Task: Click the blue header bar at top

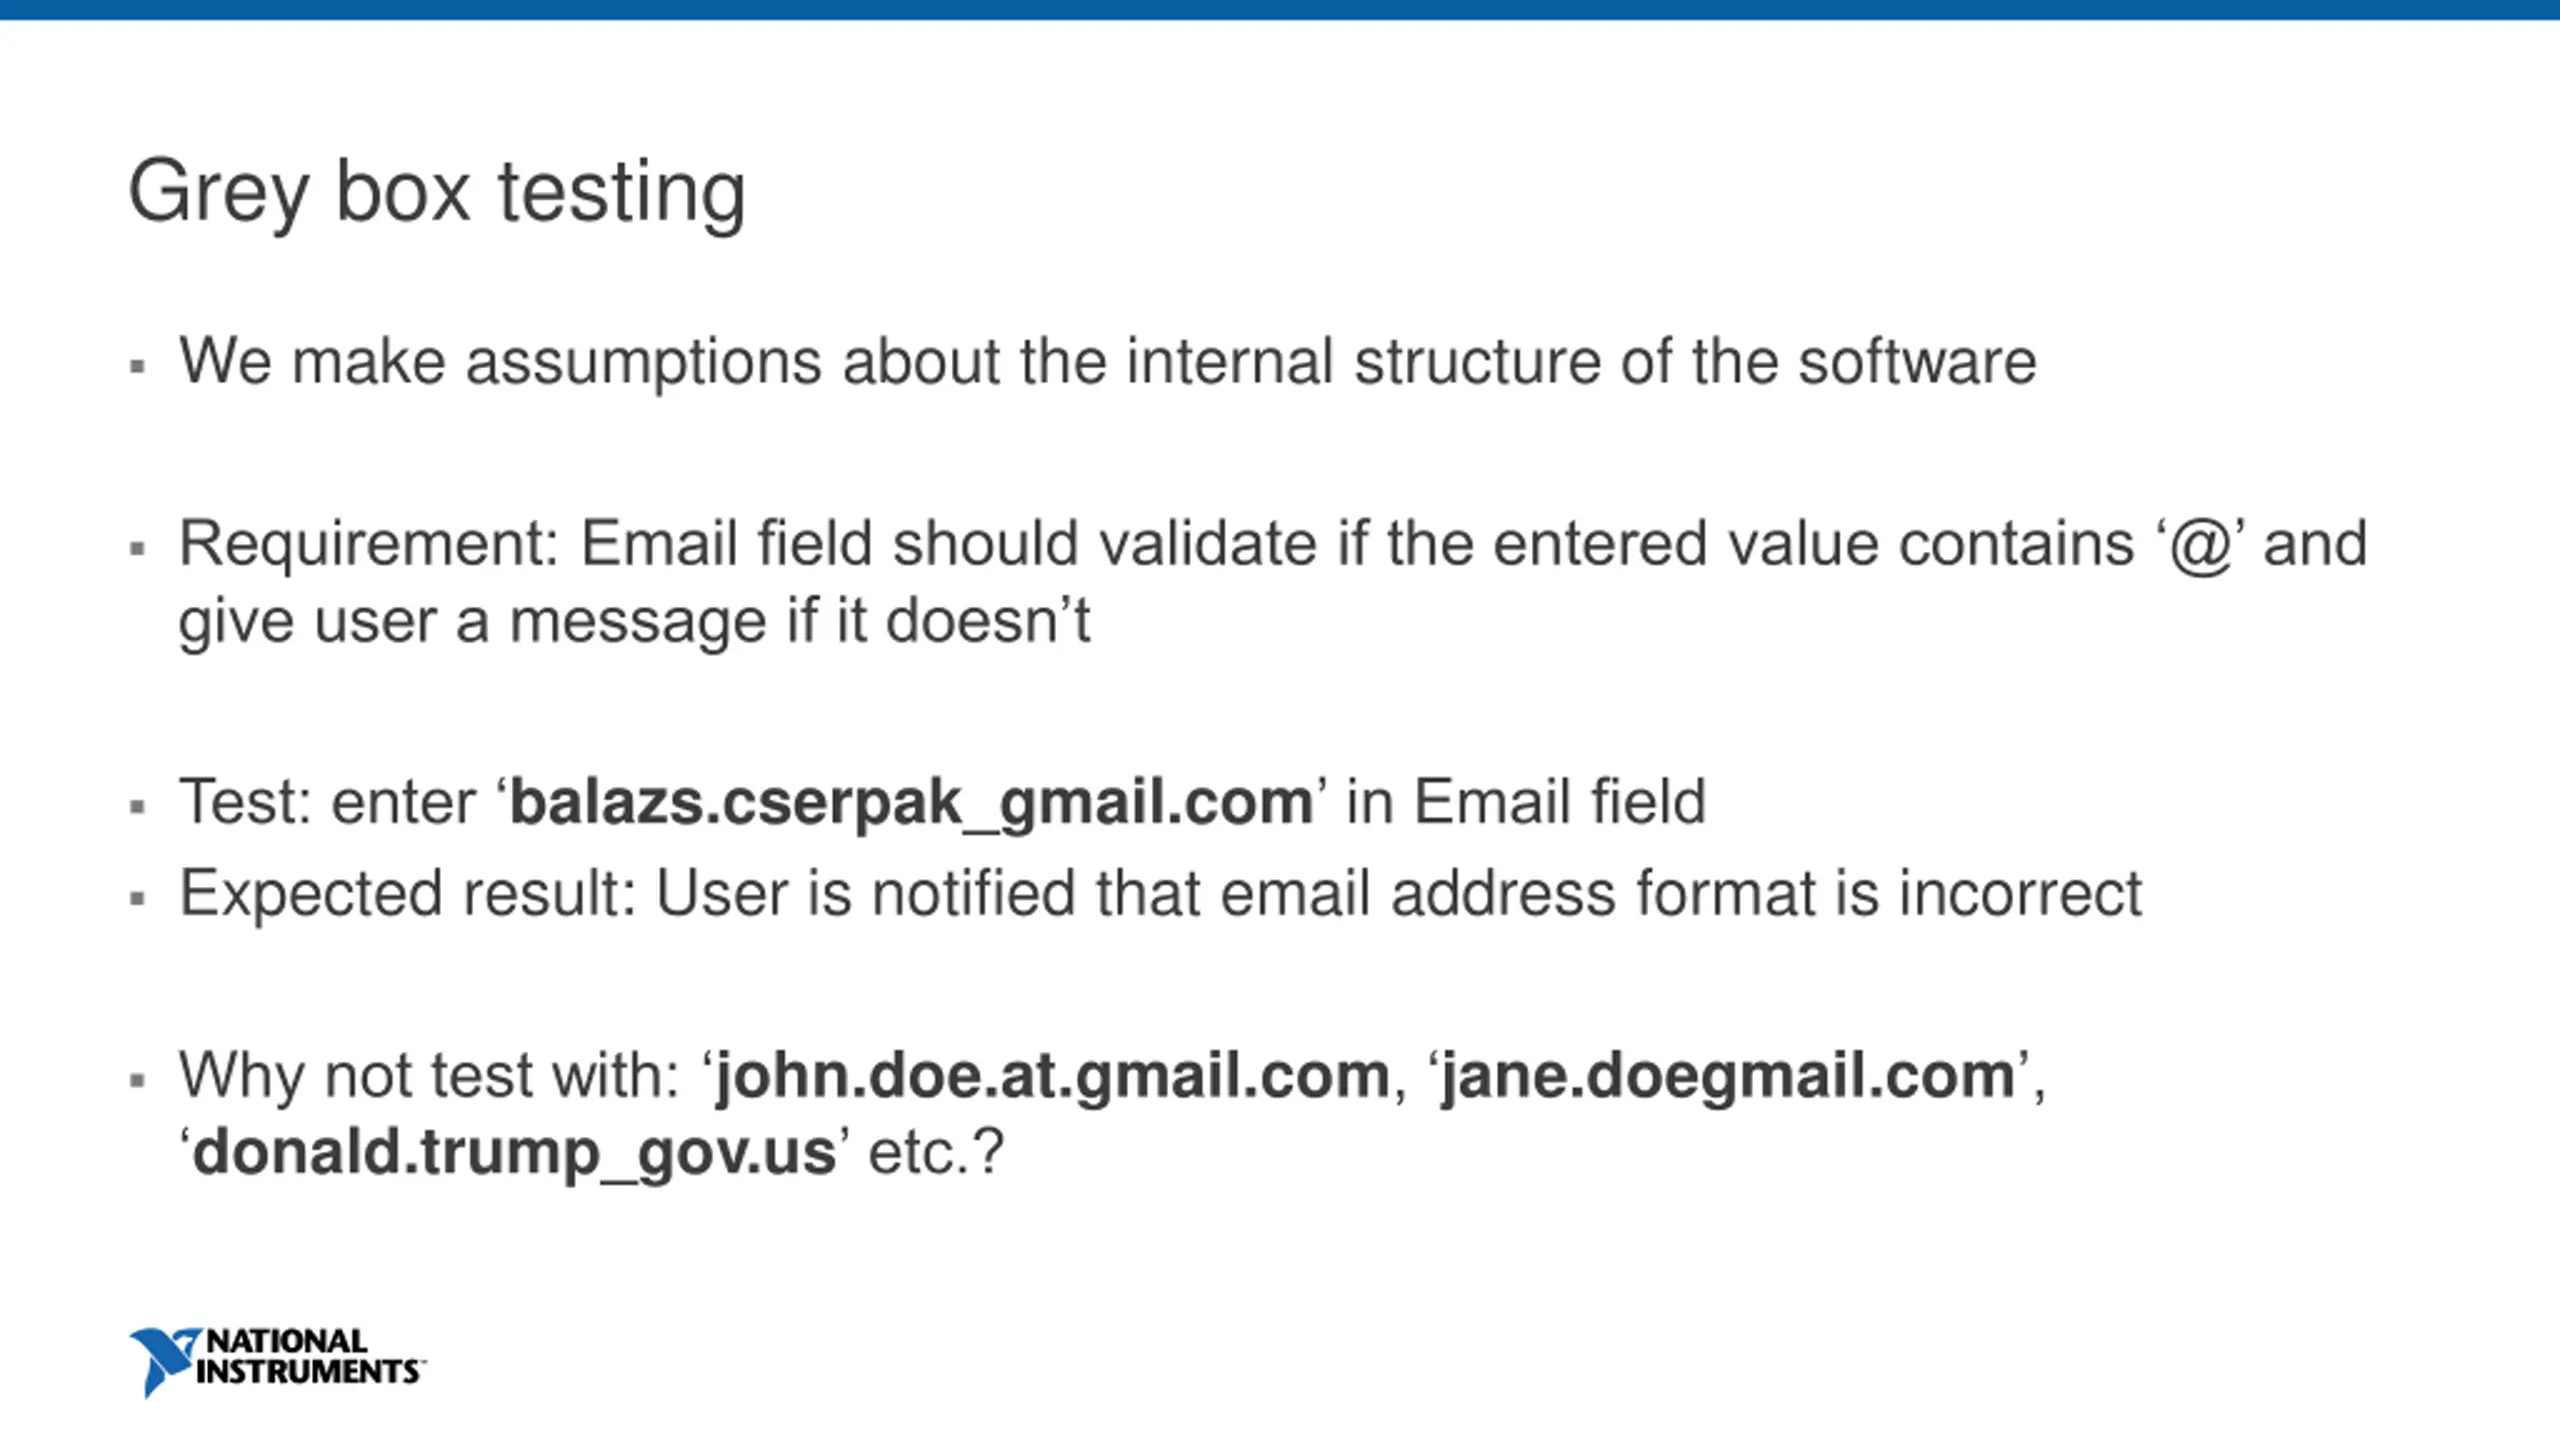Action: point(1280,10)
